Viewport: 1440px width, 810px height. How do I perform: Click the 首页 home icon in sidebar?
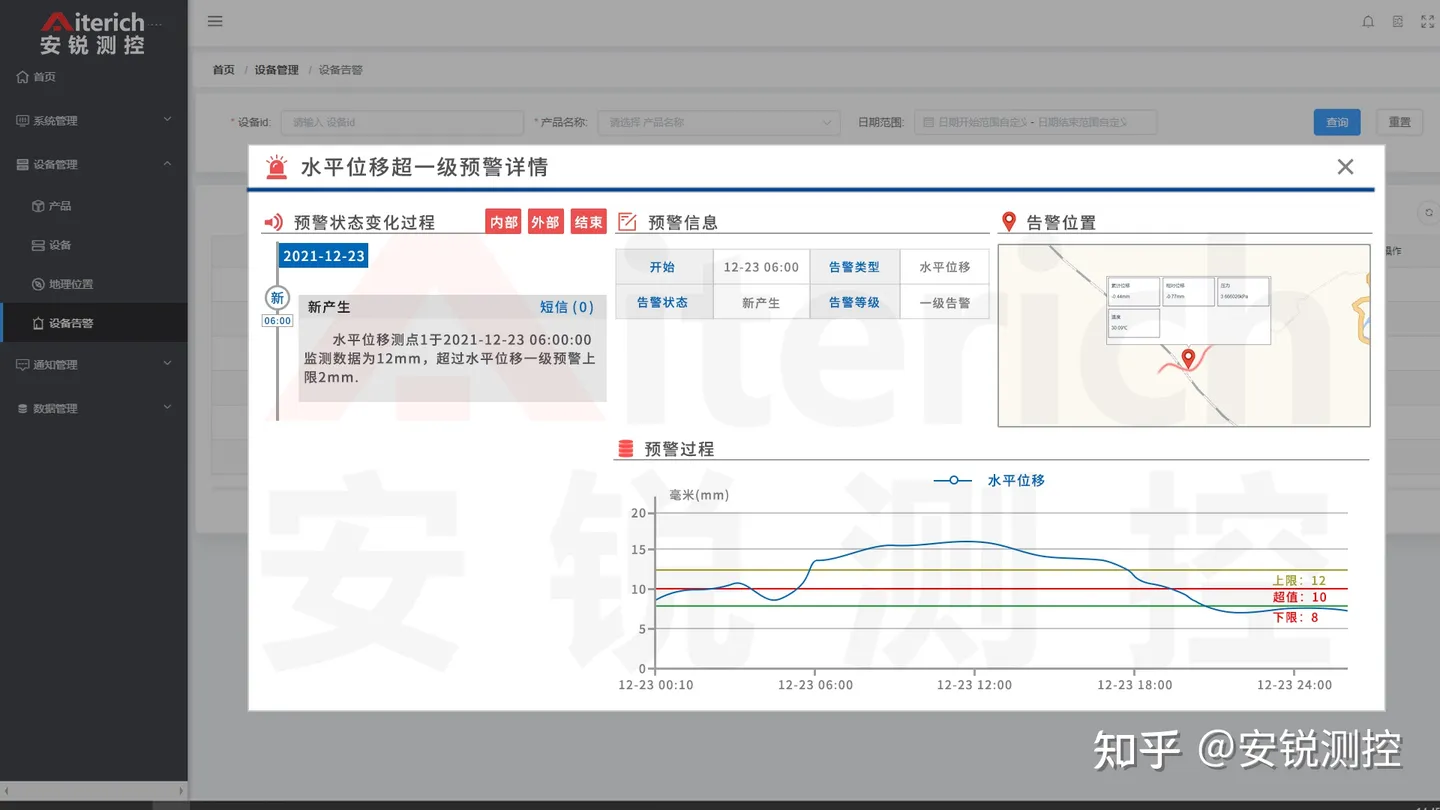coord(23,77)
